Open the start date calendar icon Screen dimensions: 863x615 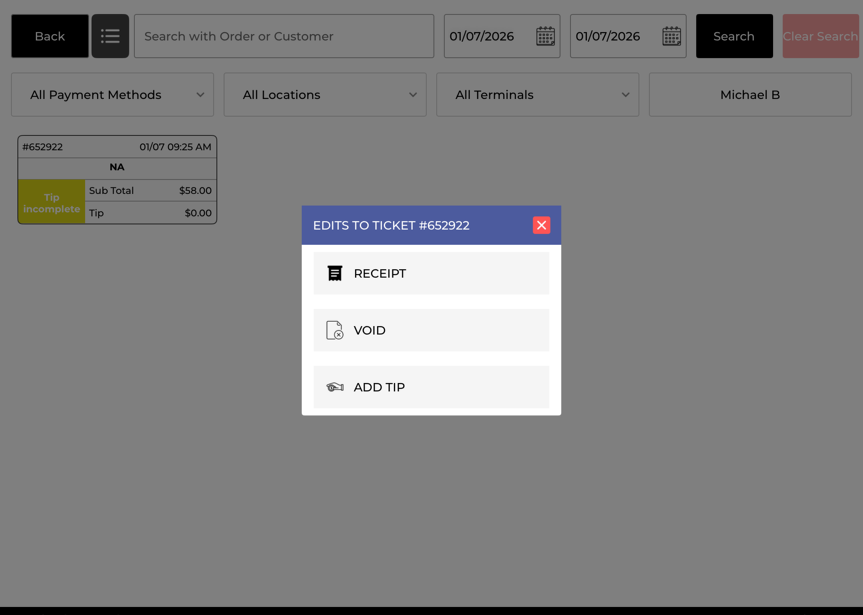pos(545,36)
